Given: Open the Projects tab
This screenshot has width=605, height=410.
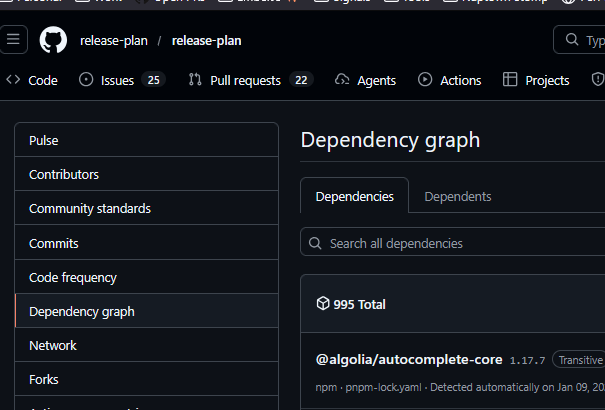Looking at the screenshot, I should point(536,80).
